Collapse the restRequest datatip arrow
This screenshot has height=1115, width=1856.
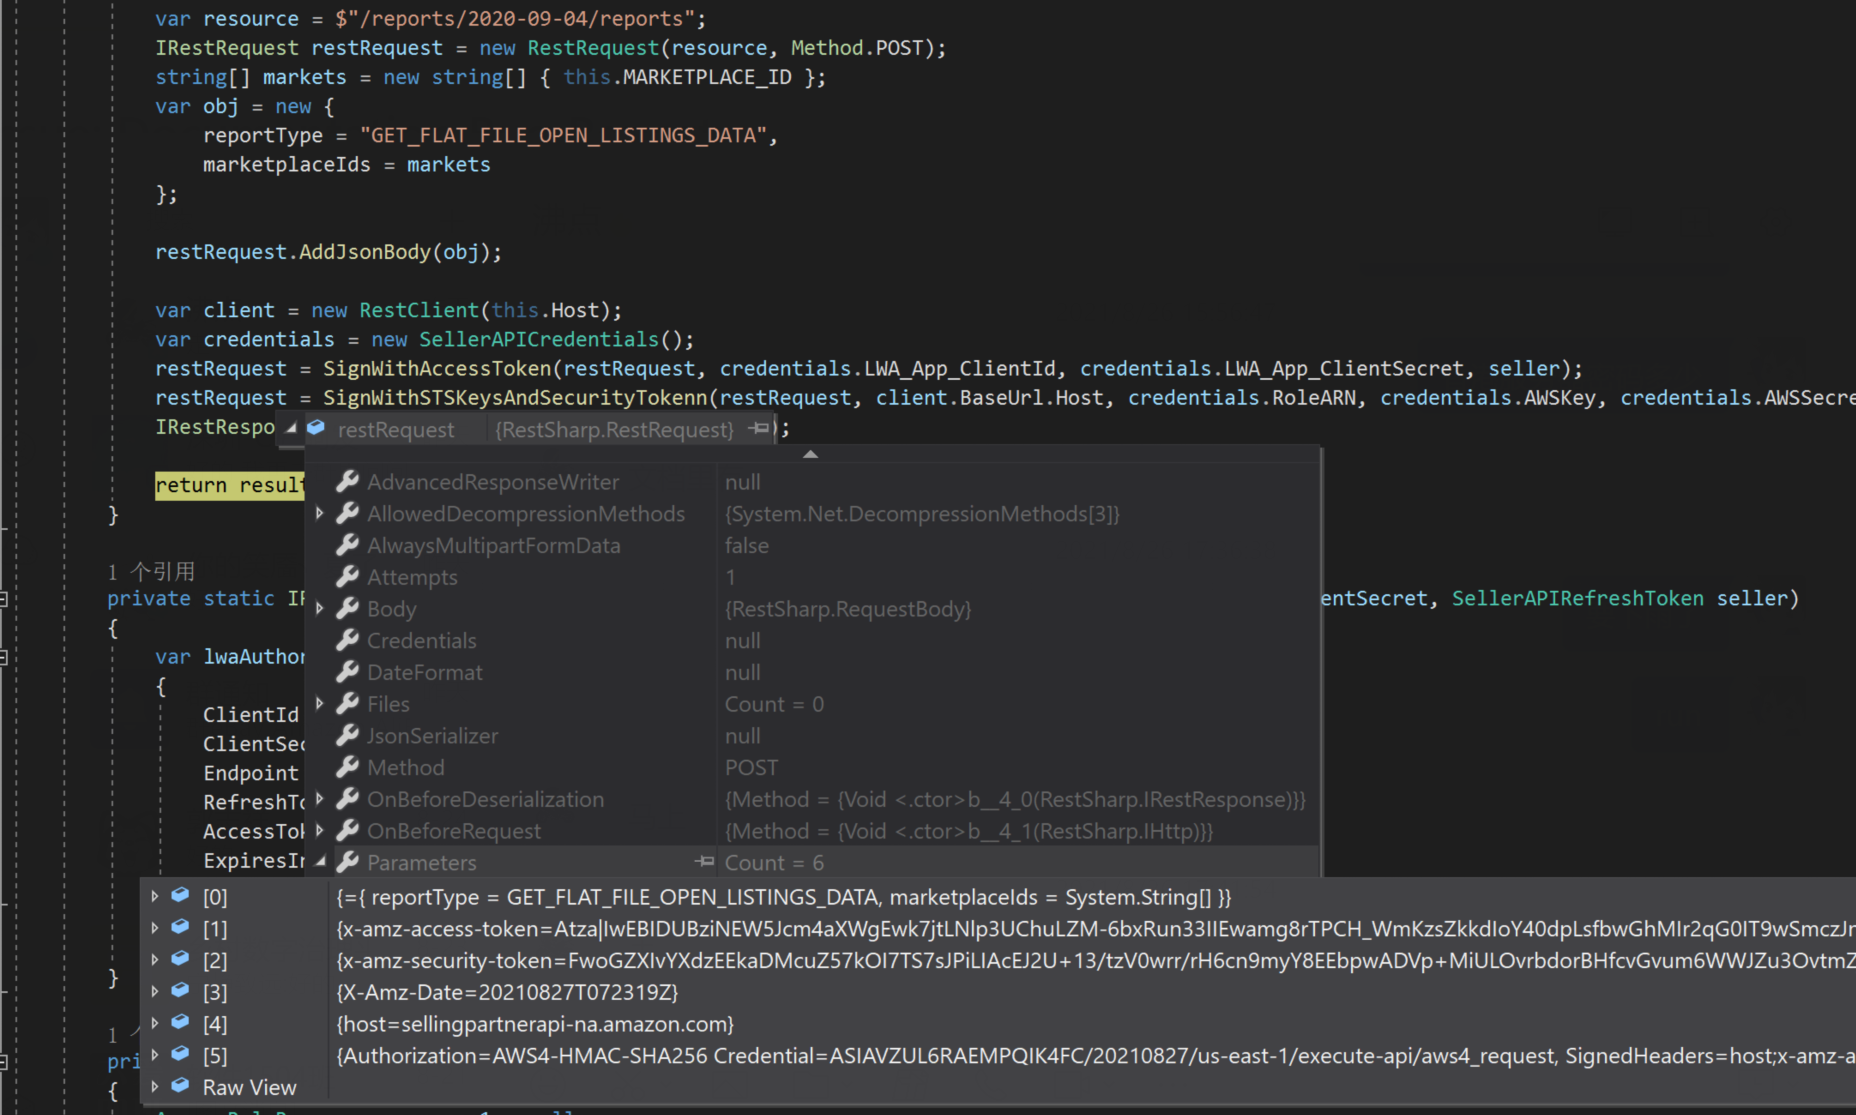[291, 428]
